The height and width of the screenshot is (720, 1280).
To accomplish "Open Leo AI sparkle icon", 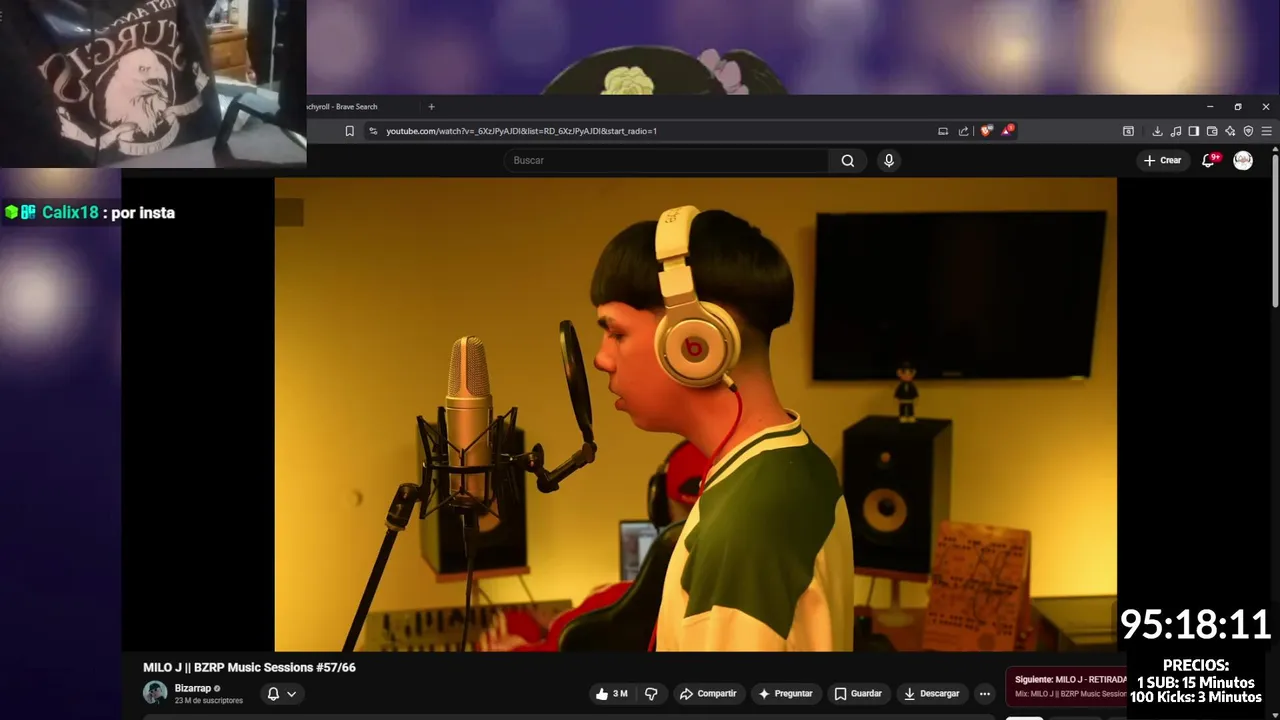I will pyautogui.click(x=1230, y=131).
